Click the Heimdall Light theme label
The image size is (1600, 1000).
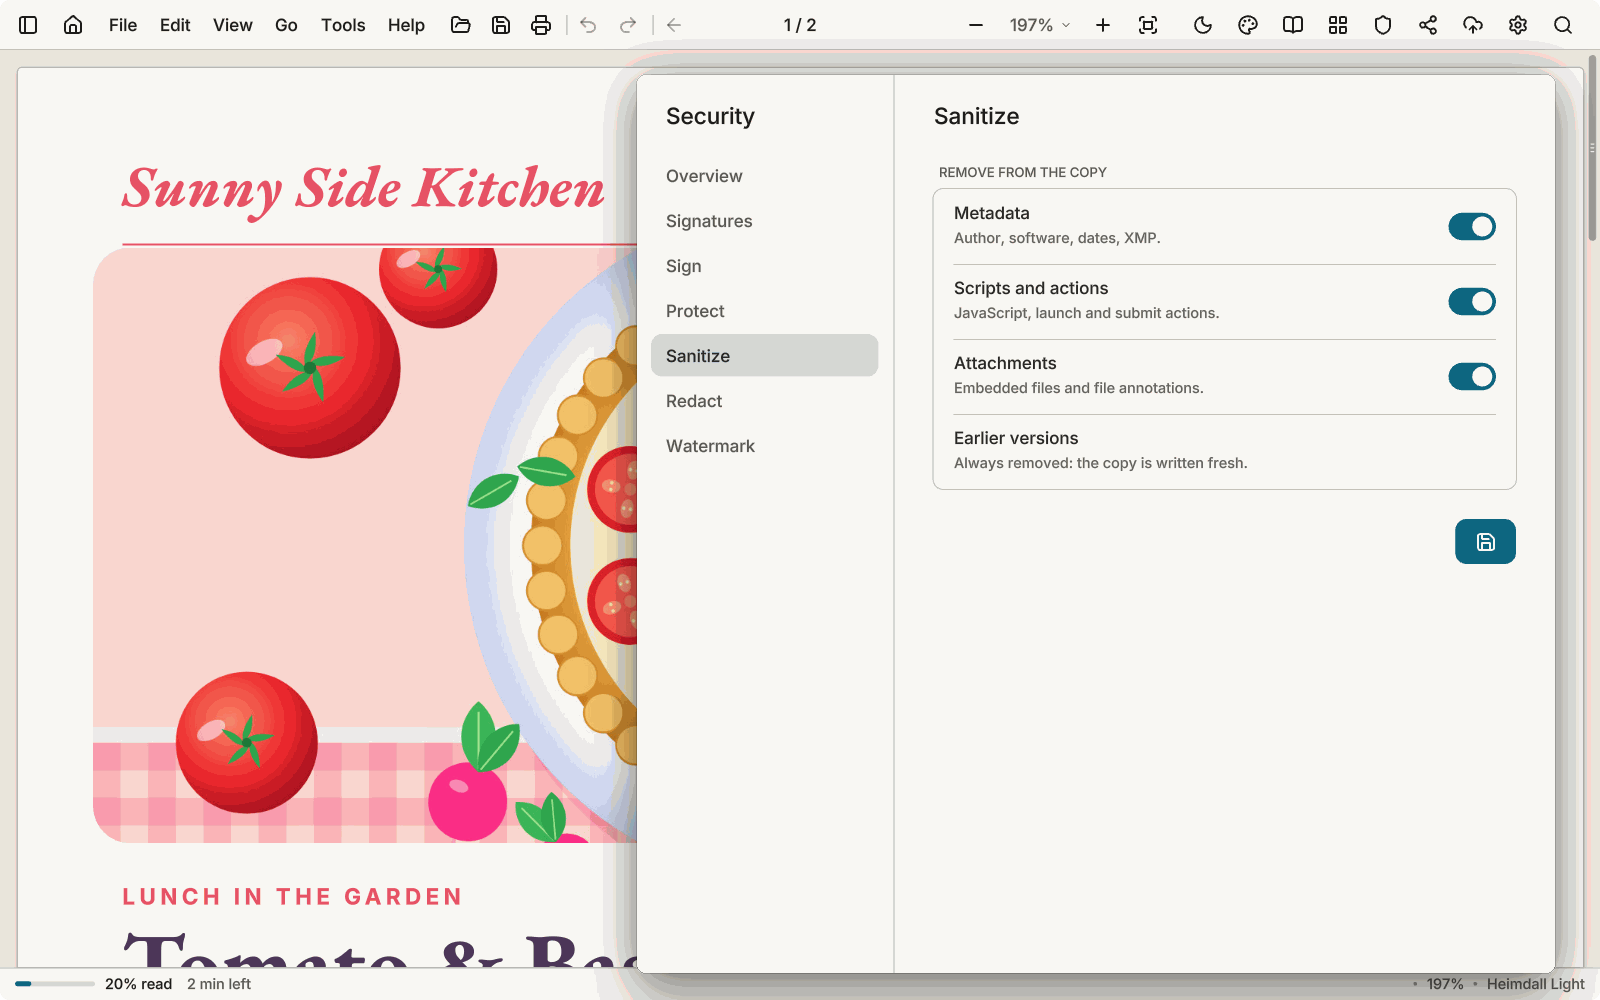point(1535,984)
